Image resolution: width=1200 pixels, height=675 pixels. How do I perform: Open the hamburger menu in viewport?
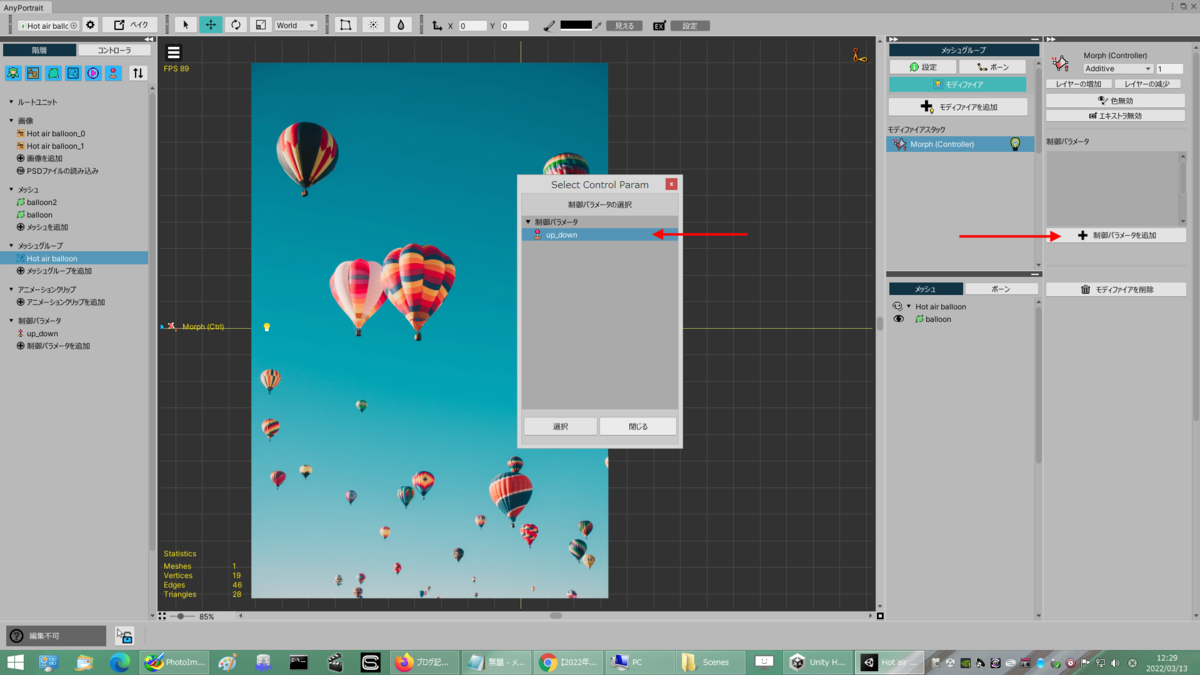(174, 53)
